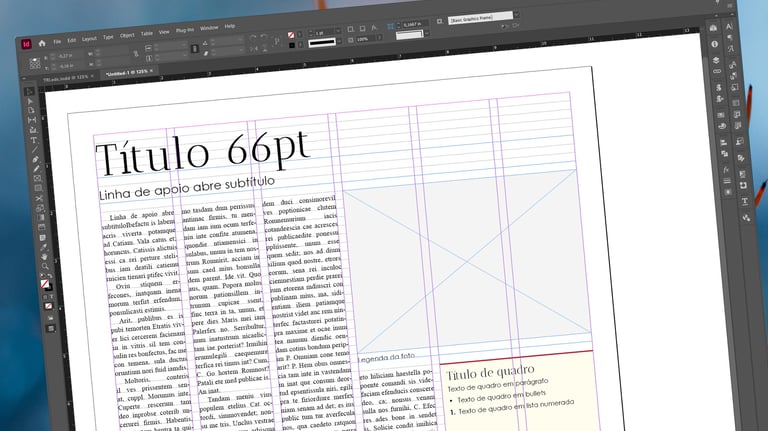This screenshot has width=768, height=431.
Task: Open the stroke weight 1 pt dropdown
Action: (x=338, y=31)
